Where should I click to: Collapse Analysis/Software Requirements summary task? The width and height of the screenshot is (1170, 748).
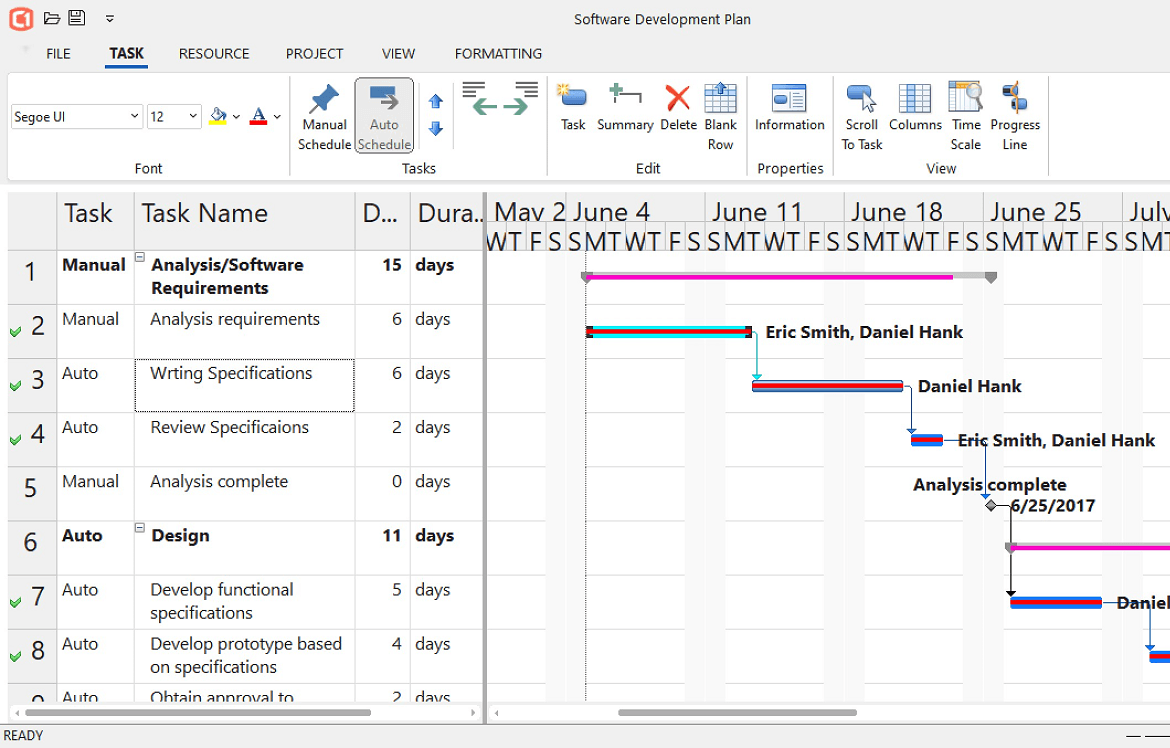coord(140,257)
